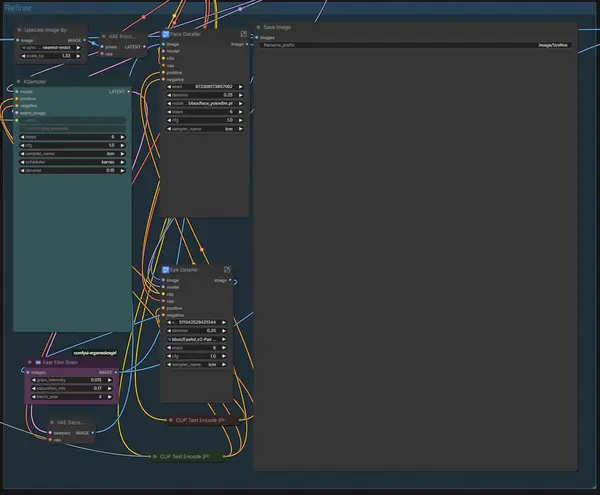Increase KSampler denoise with right arrow
The height and width of the screenshot is (495, 600).
point(122,171)
